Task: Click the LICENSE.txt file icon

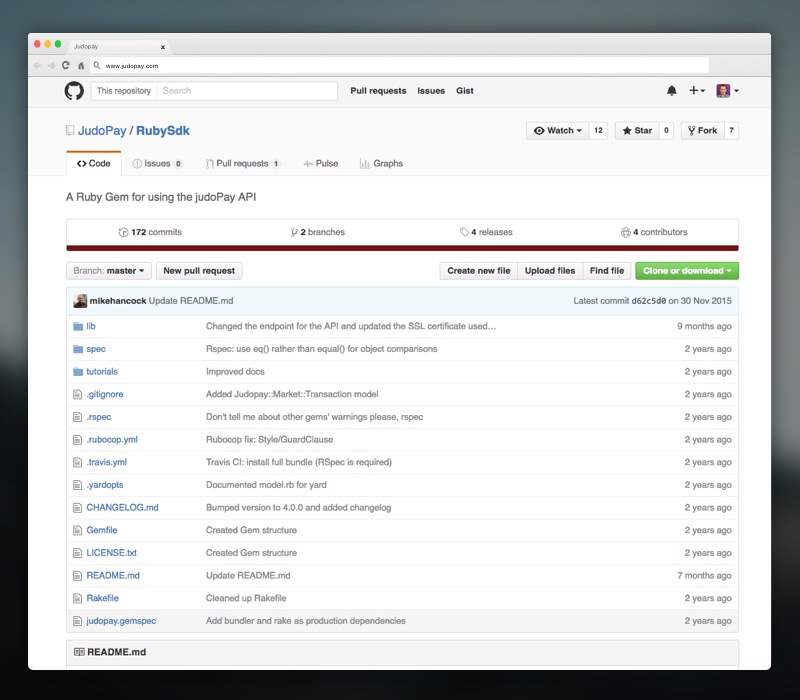Action: click(x=78, y=553)
